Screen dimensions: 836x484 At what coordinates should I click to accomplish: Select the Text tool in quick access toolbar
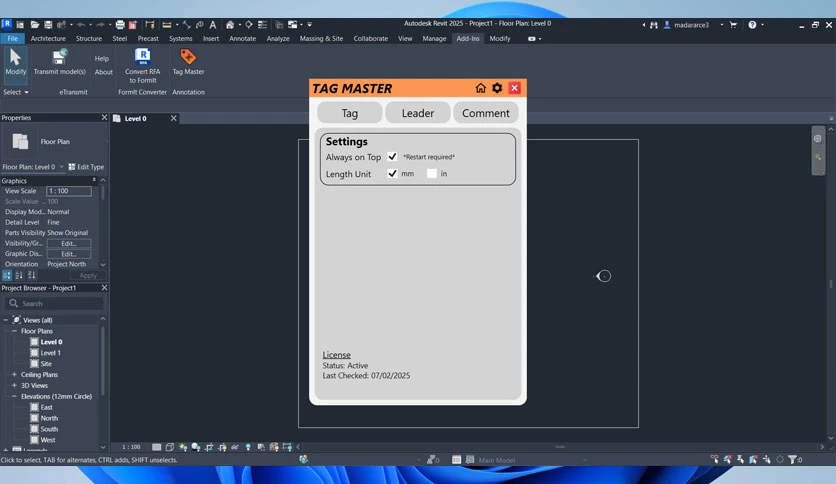pos(213,25)
